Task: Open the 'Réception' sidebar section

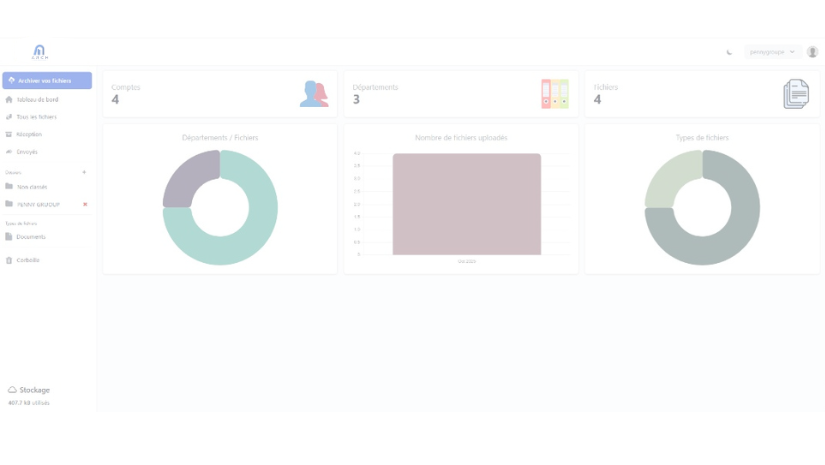Action: coord(24,134)
